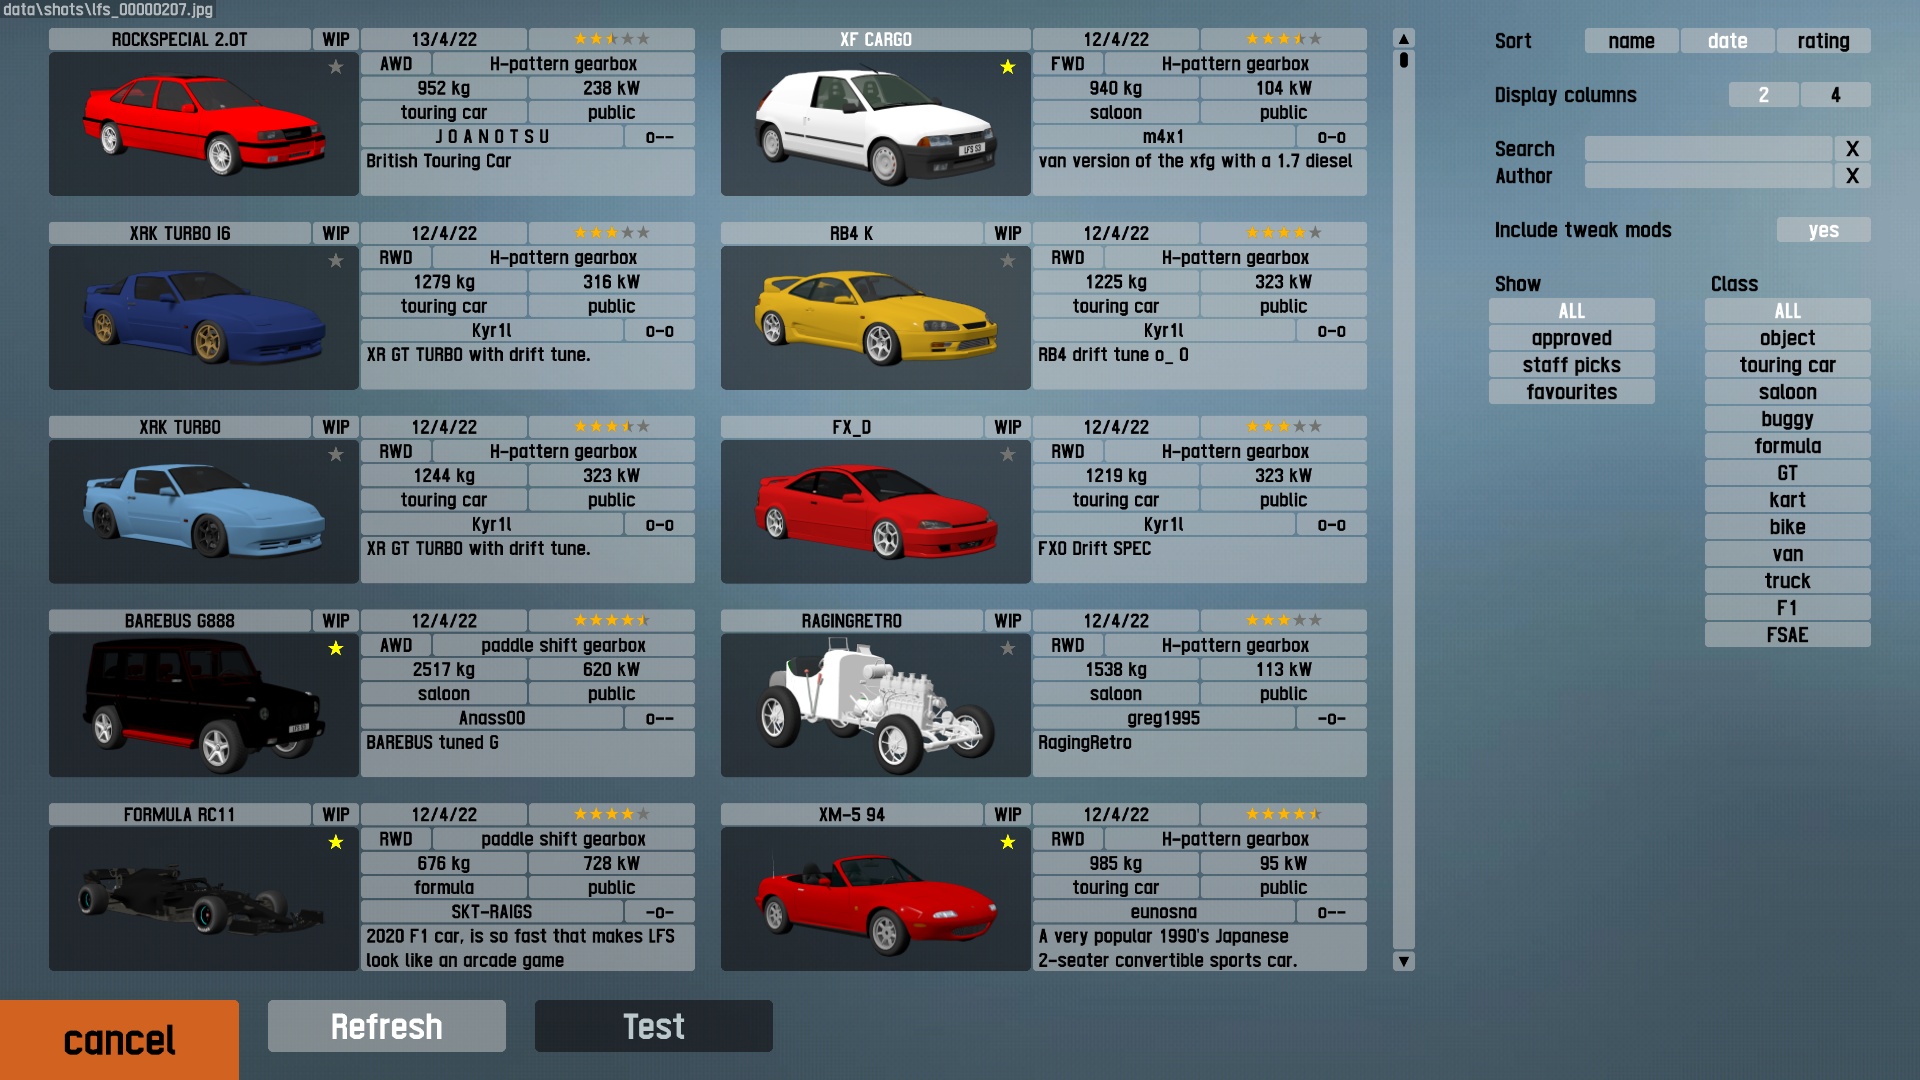Clear Search field with X button
Image resolution: width=1920 pixels, height=1080 pixels.
[x=1852, y=149]
